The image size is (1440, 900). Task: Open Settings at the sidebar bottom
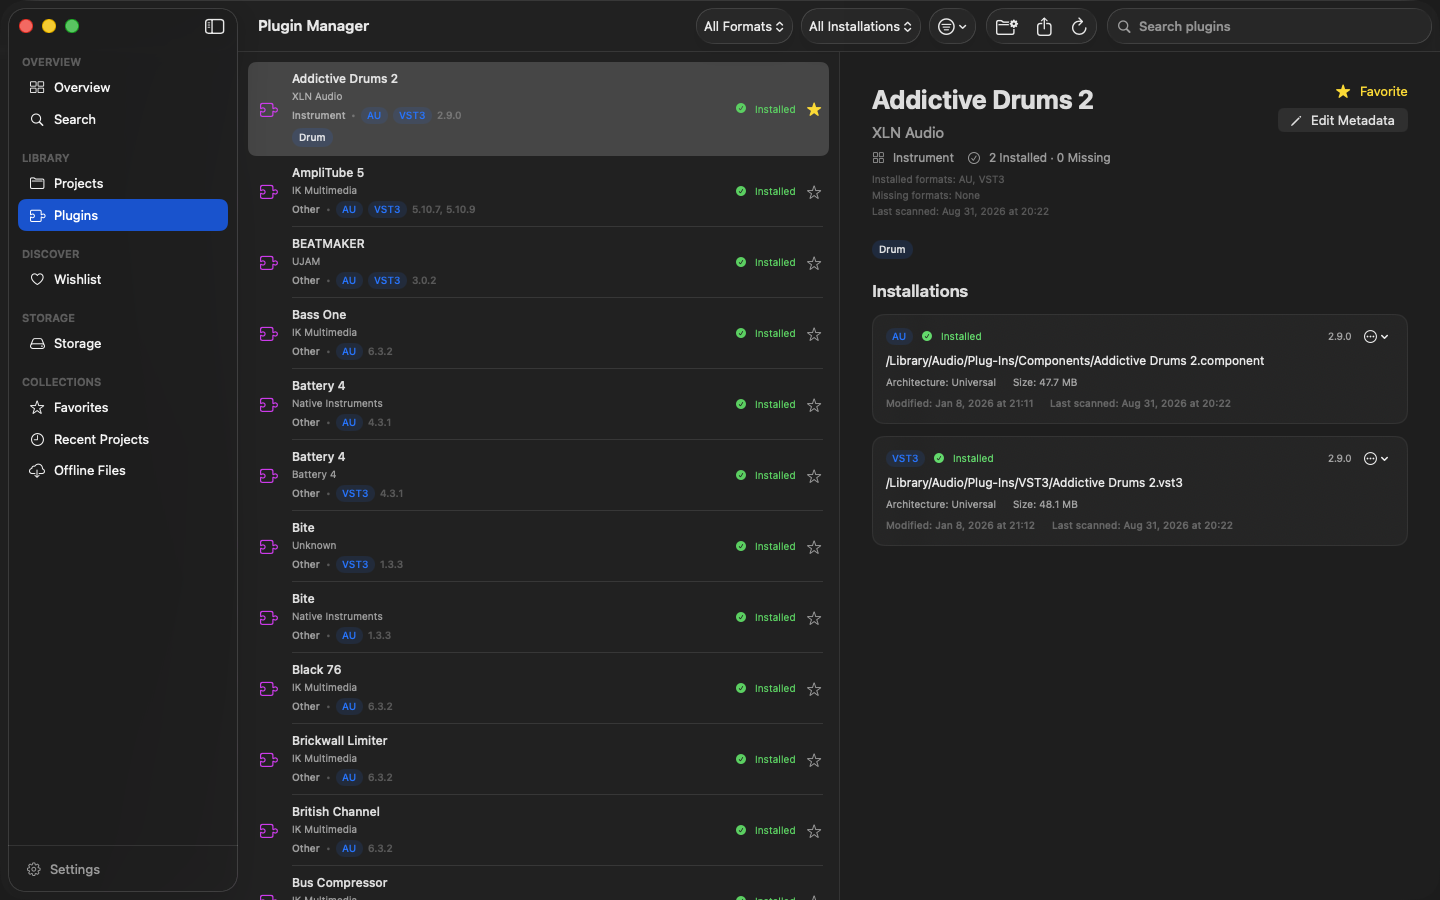coord(63,870)
